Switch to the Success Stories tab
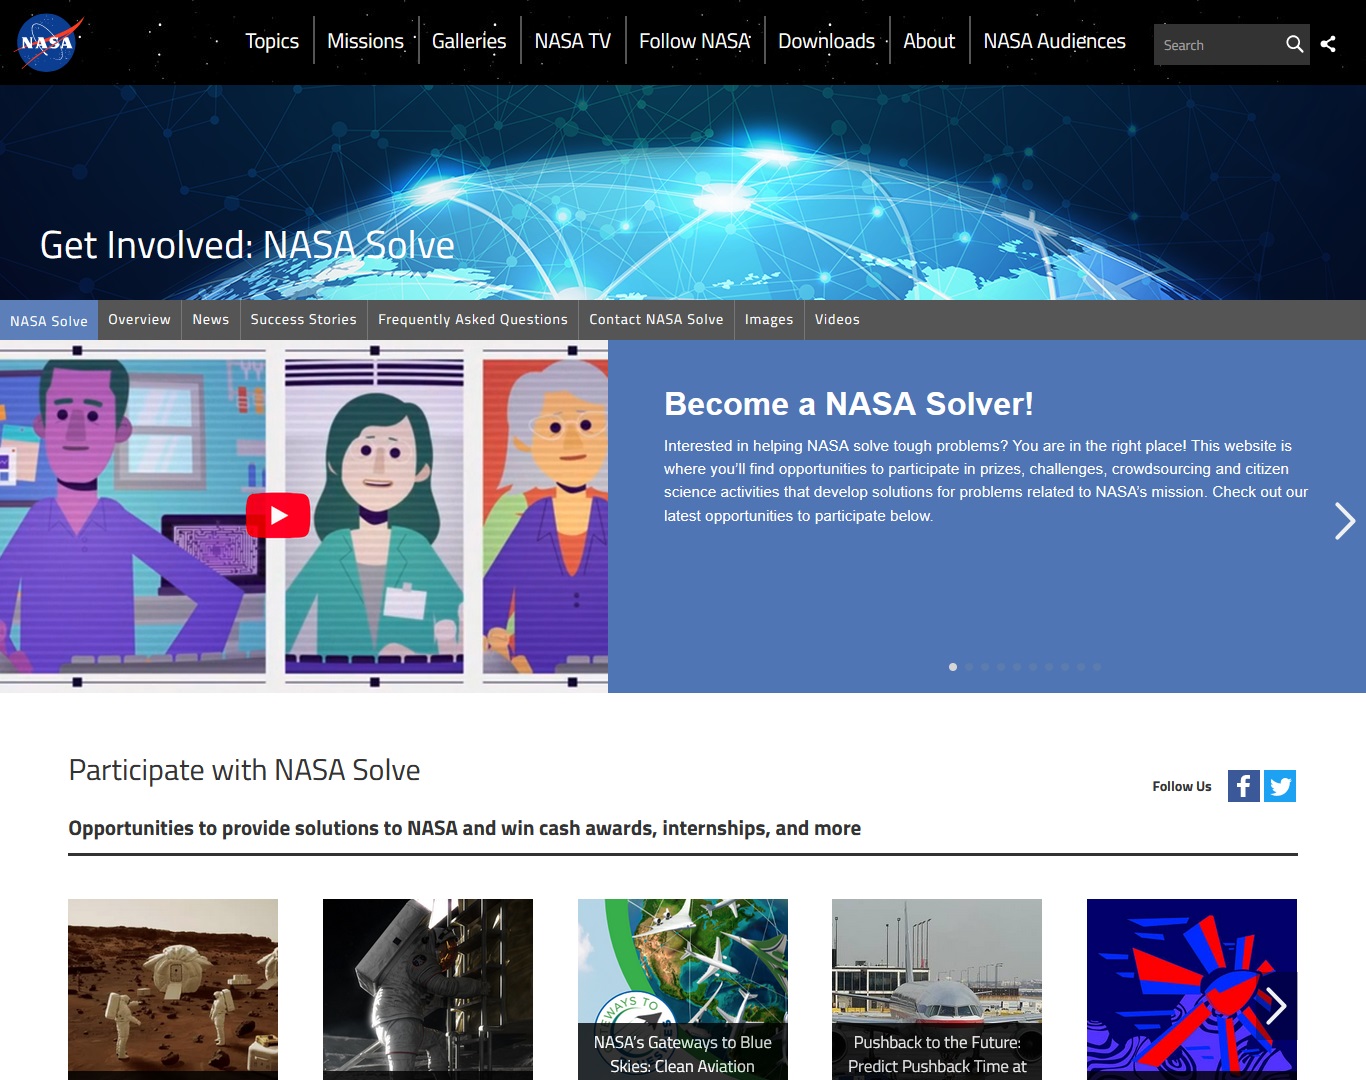Screen dimensions: 1366x1080 coord(303,320)
